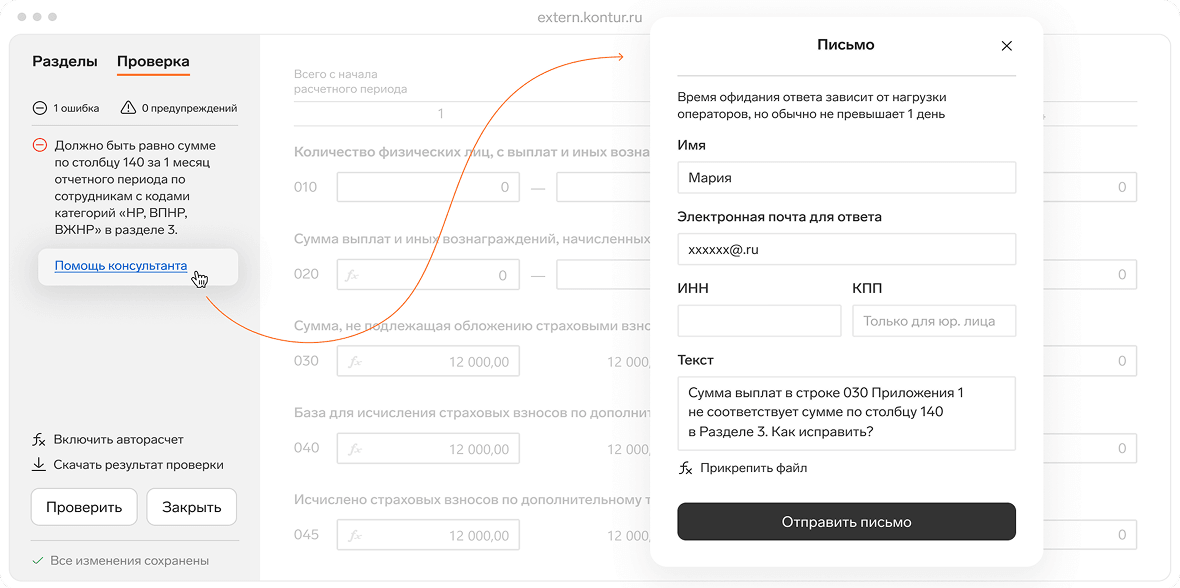
Task: Click the red error icon beside "1 ошибка"
Action: [40, 107]
